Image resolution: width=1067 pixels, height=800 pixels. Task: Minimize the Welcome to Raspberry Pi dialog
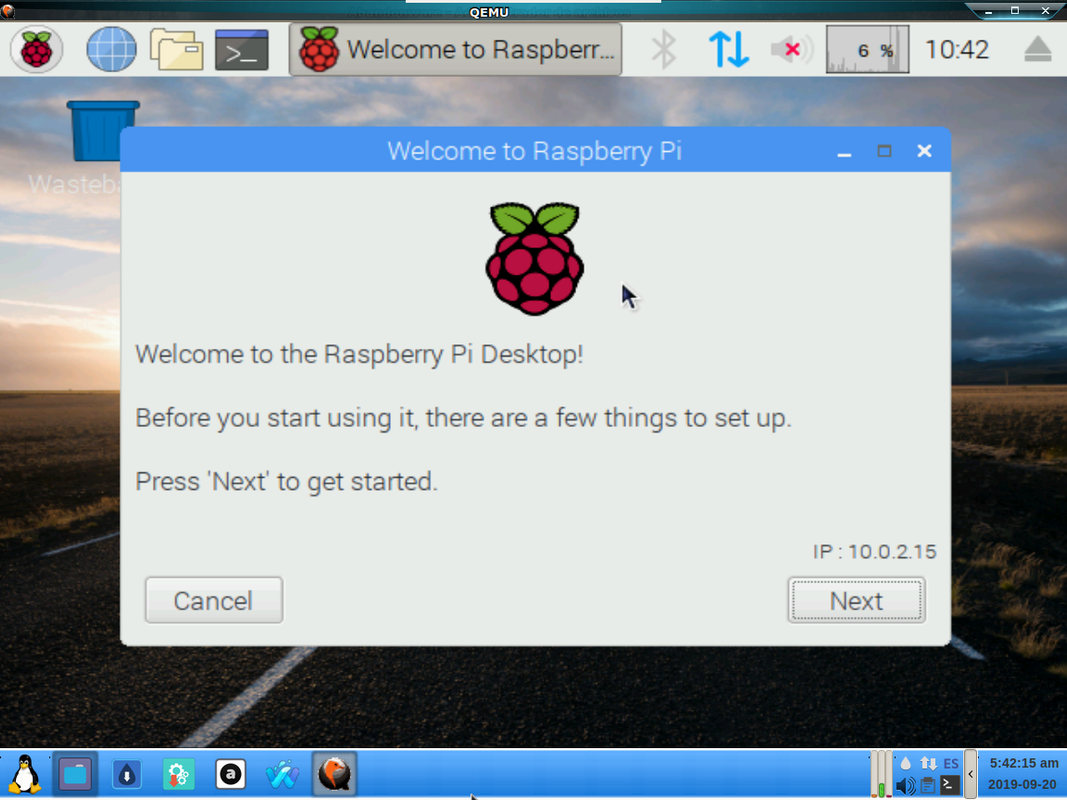click(x=844, y=151)
